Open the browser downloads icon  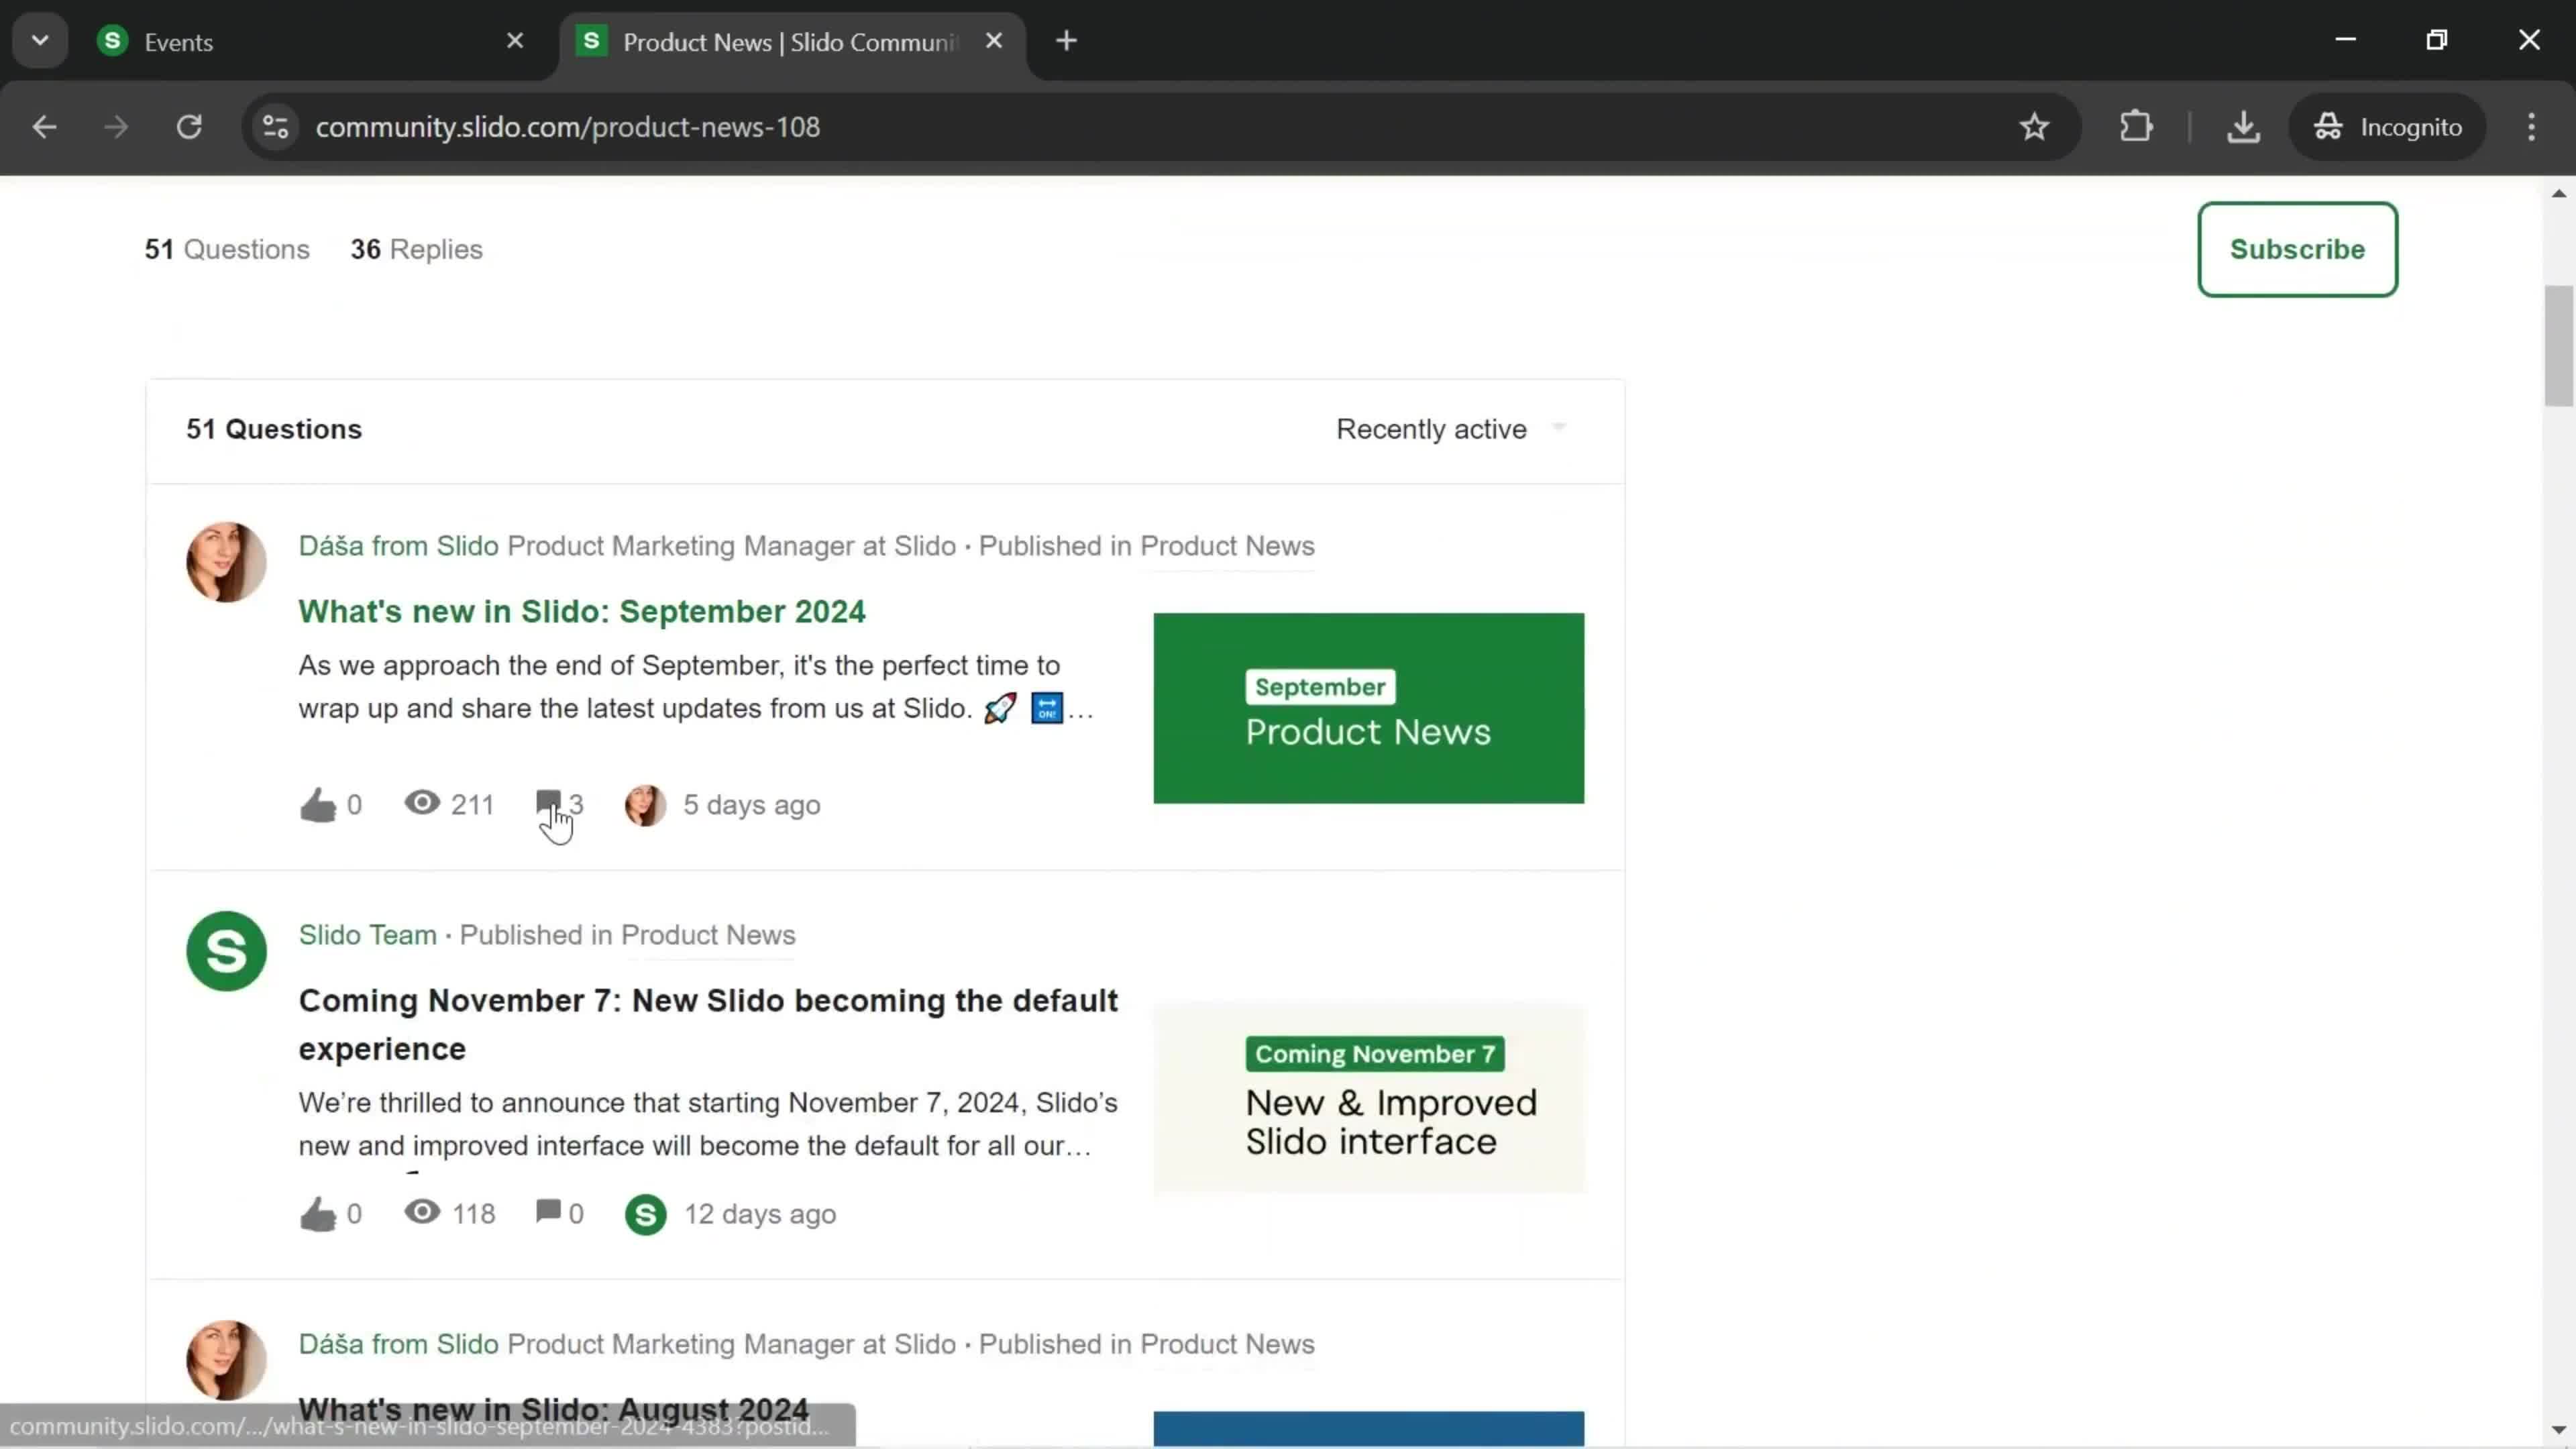pos(2244,127)
